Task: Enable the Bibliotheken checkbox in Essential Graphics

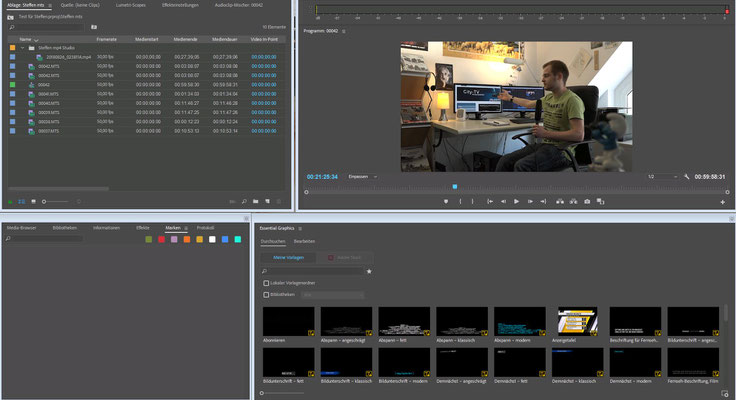Action: tap(266, 295)
